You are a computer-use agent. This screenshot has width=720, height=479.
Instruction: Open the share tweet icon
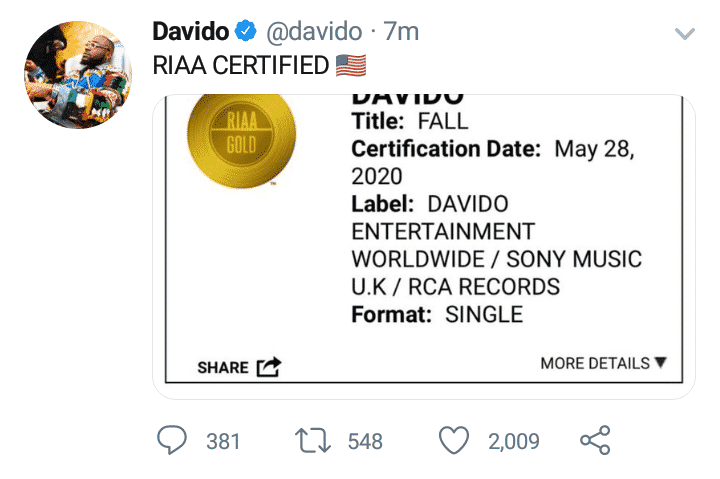pos(594,440)
